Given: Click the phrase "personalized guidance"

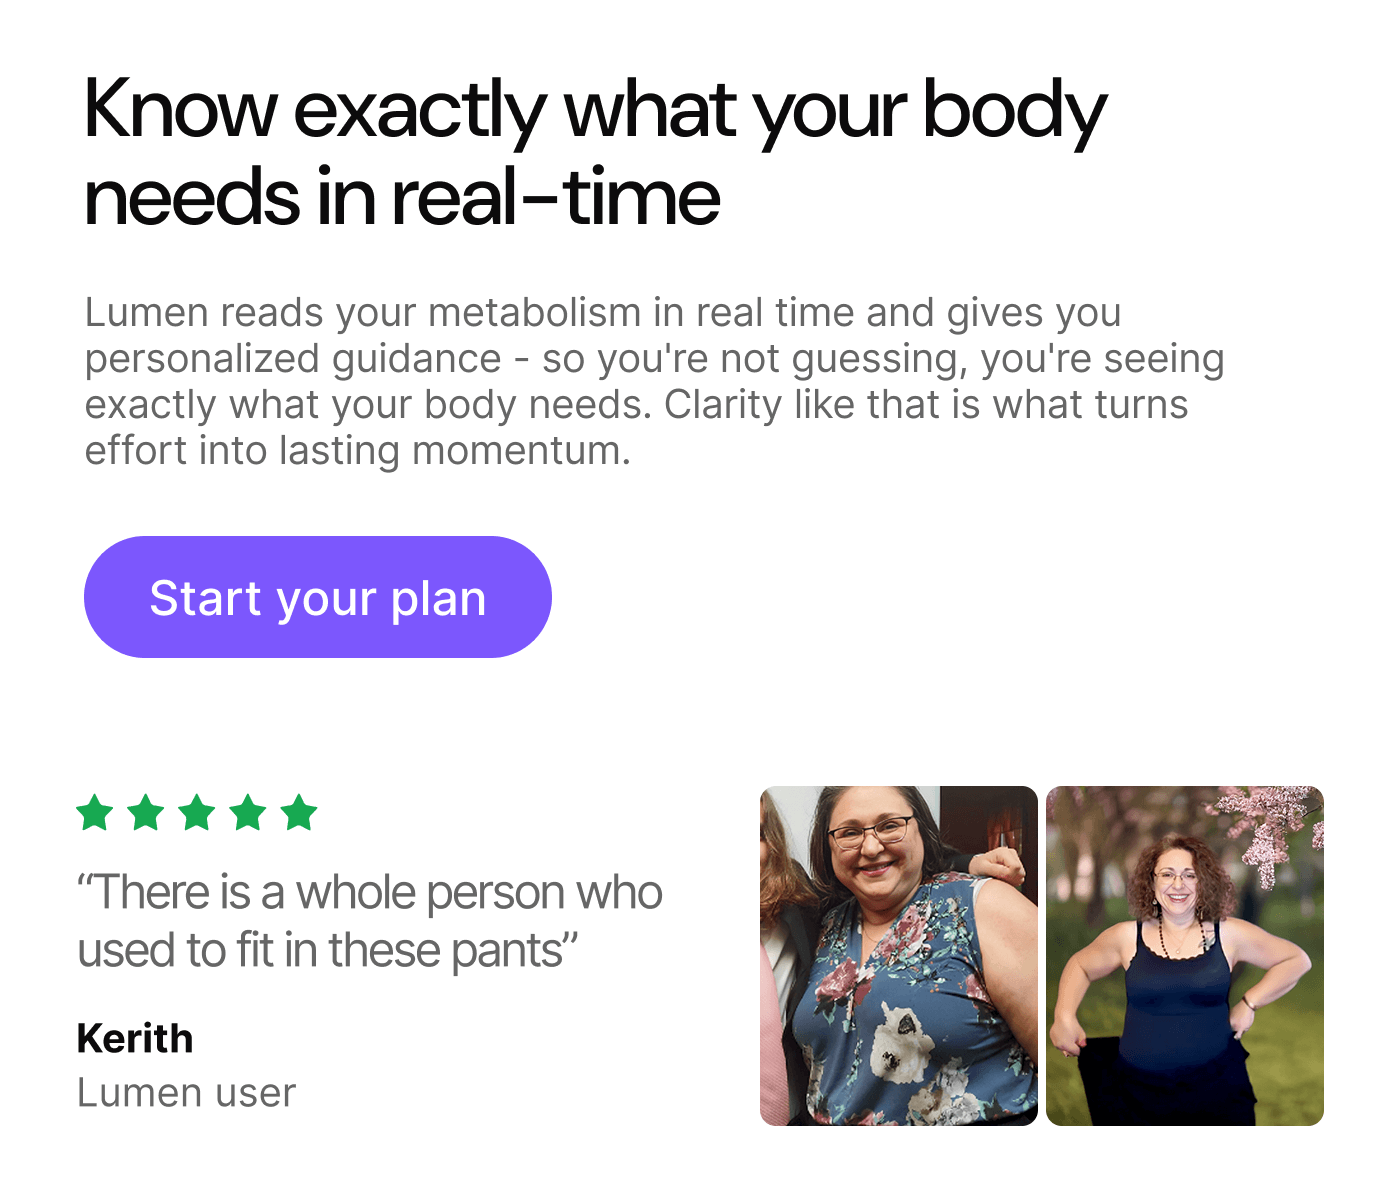Looking at the screenshot, I should (x=292, y=359).
